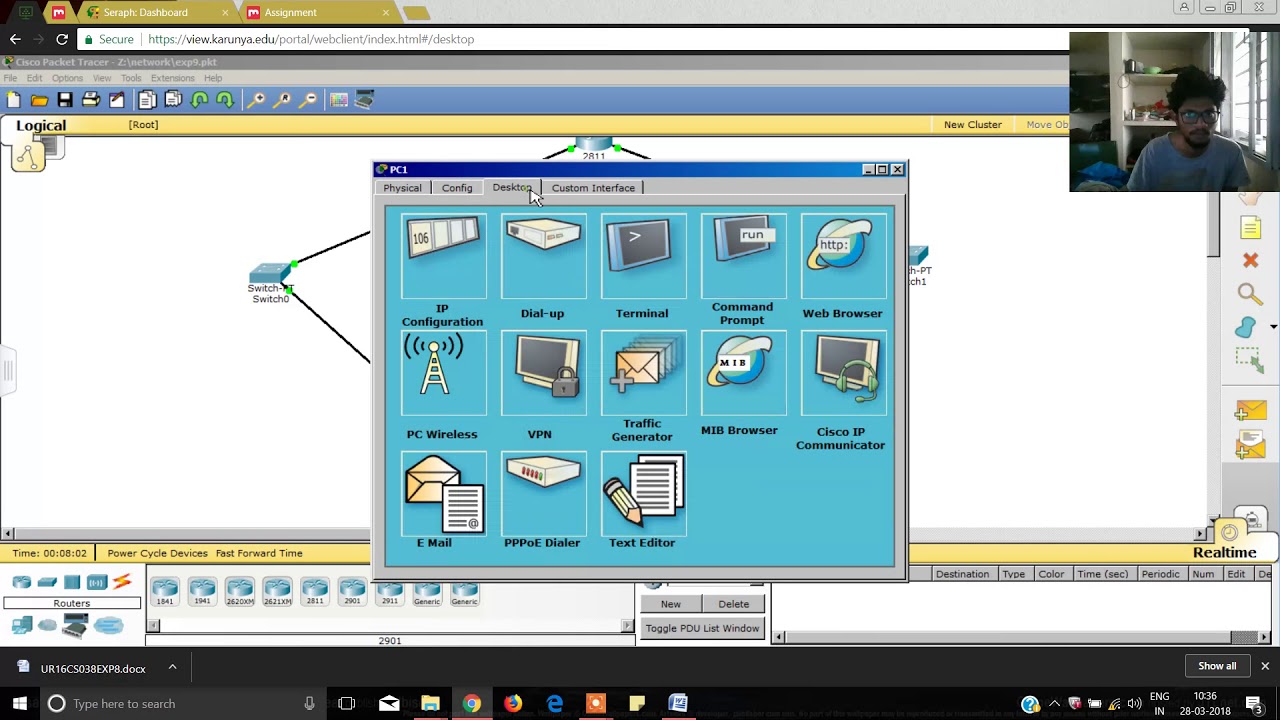This screenshot has width=1280, height=720.
Task: Open the Traffic Generator
Action: [643, 373]
